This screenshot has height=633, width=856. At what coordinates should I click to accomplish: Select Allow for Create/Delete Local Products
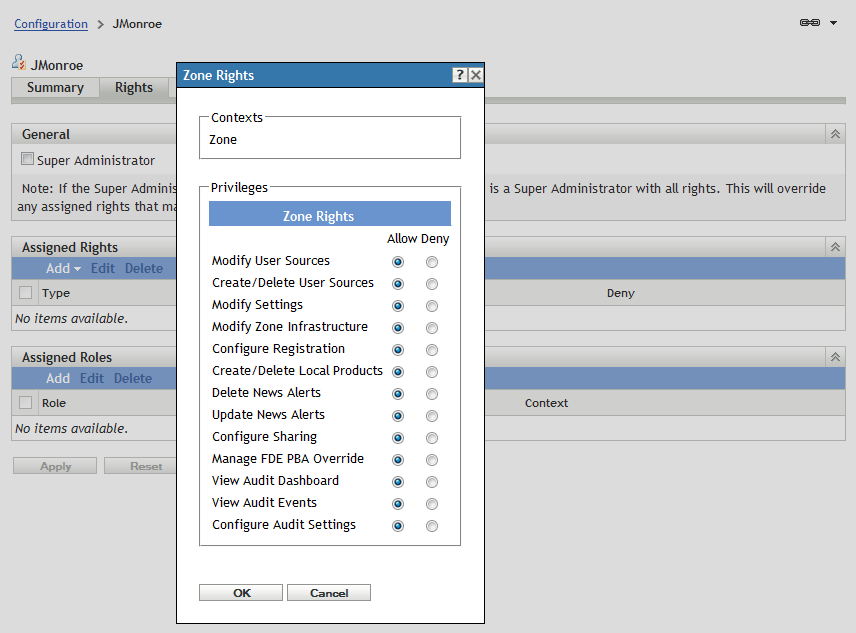click(398, 372)
